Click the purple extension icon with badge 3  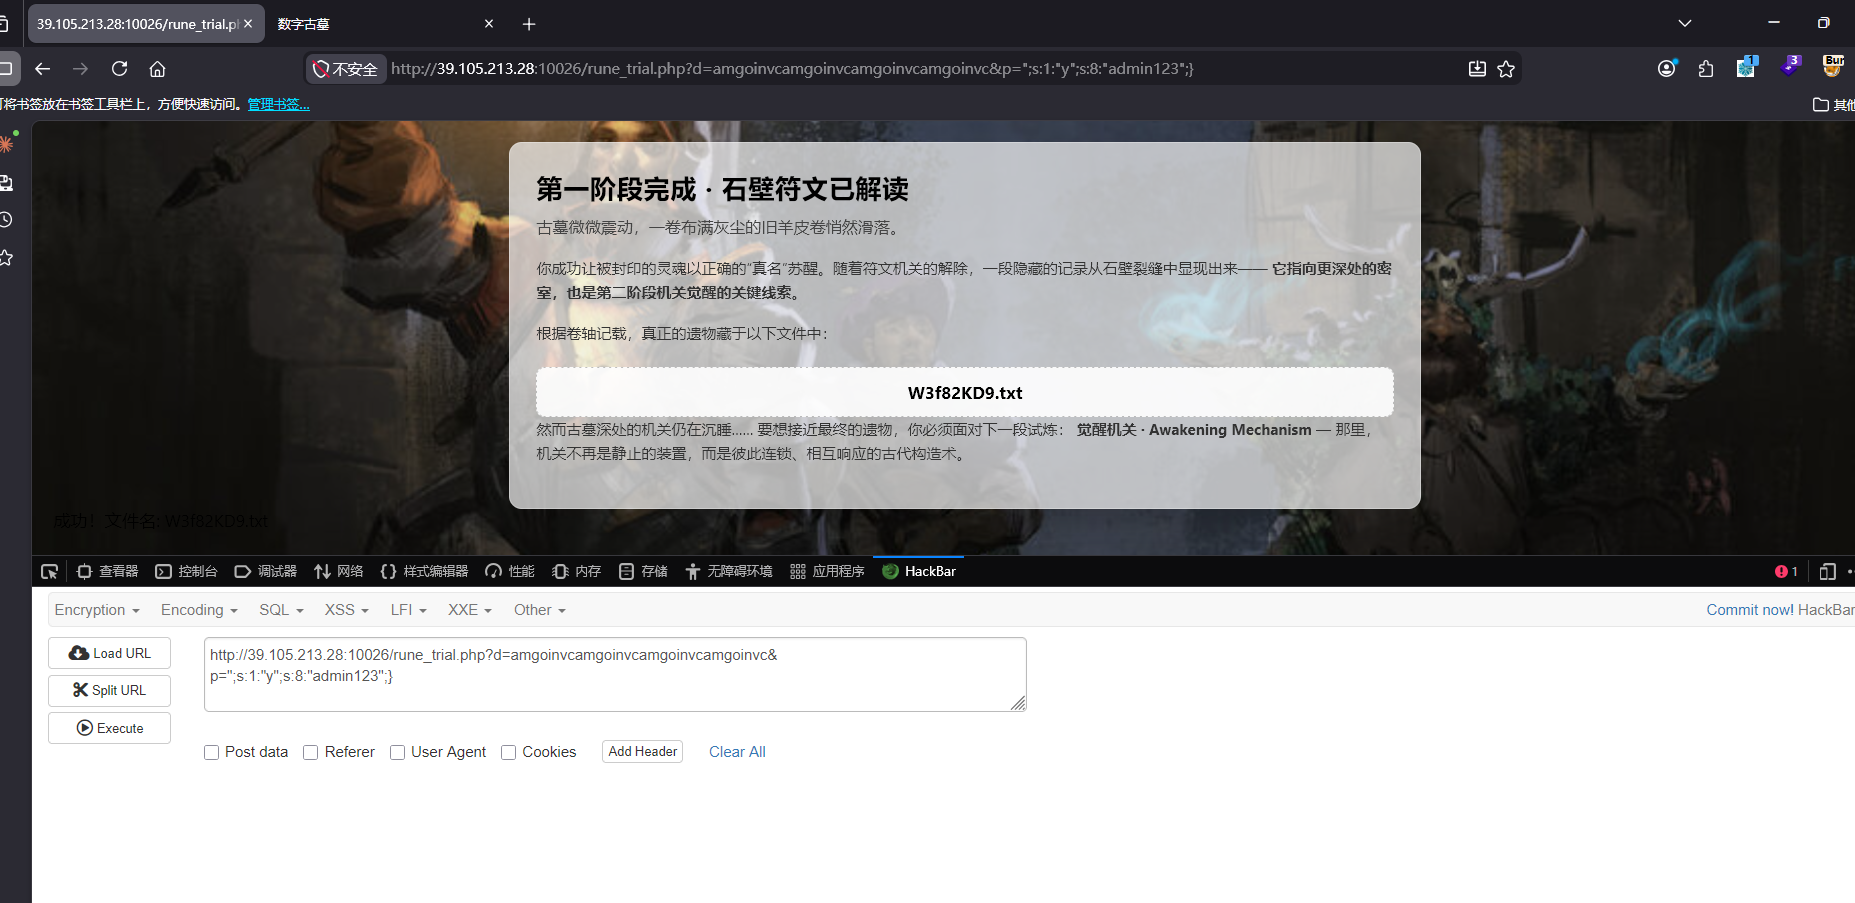1790,66
